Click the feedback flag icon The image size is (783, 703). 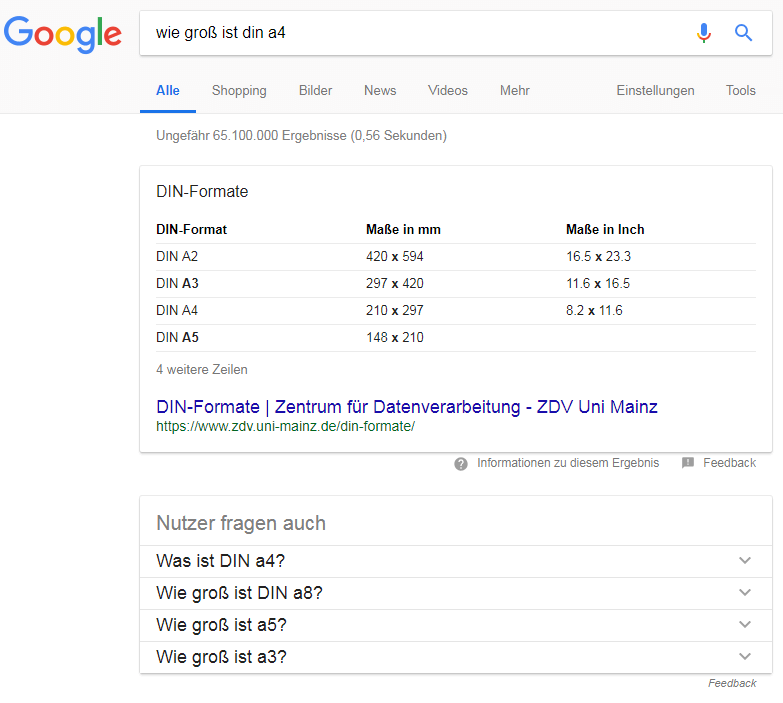(x=688, y=463)
